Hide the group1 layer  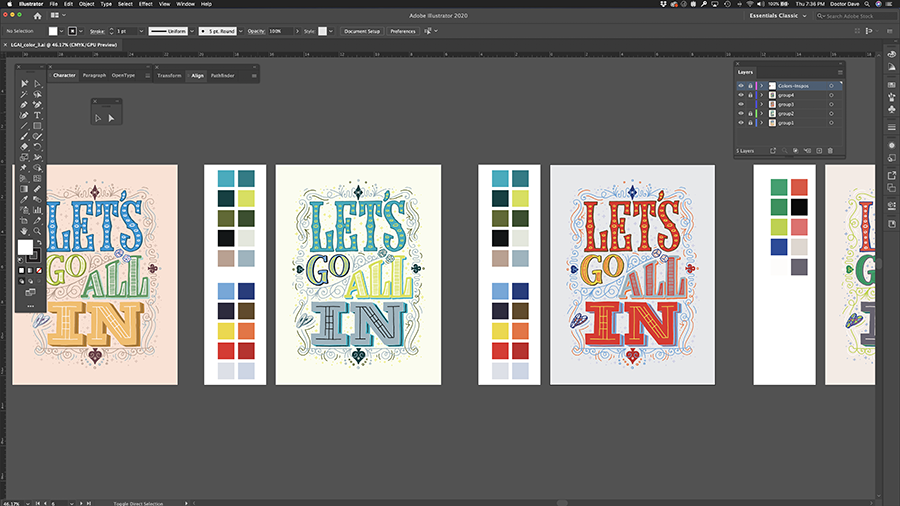pos(740,123)
